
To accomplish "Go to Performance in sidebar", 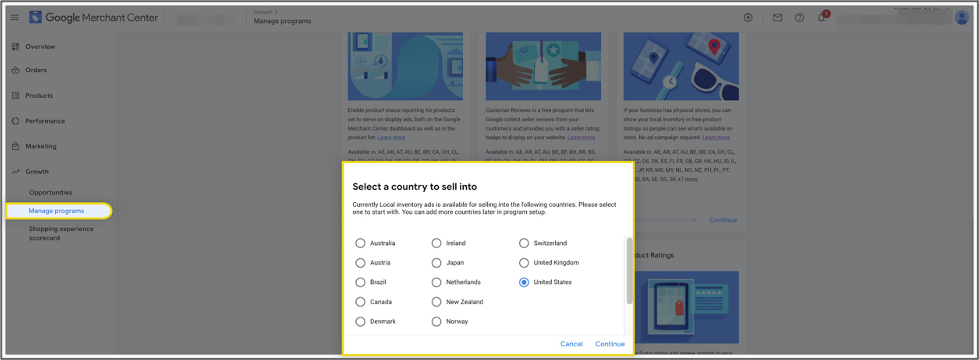I will pos(45,121).
